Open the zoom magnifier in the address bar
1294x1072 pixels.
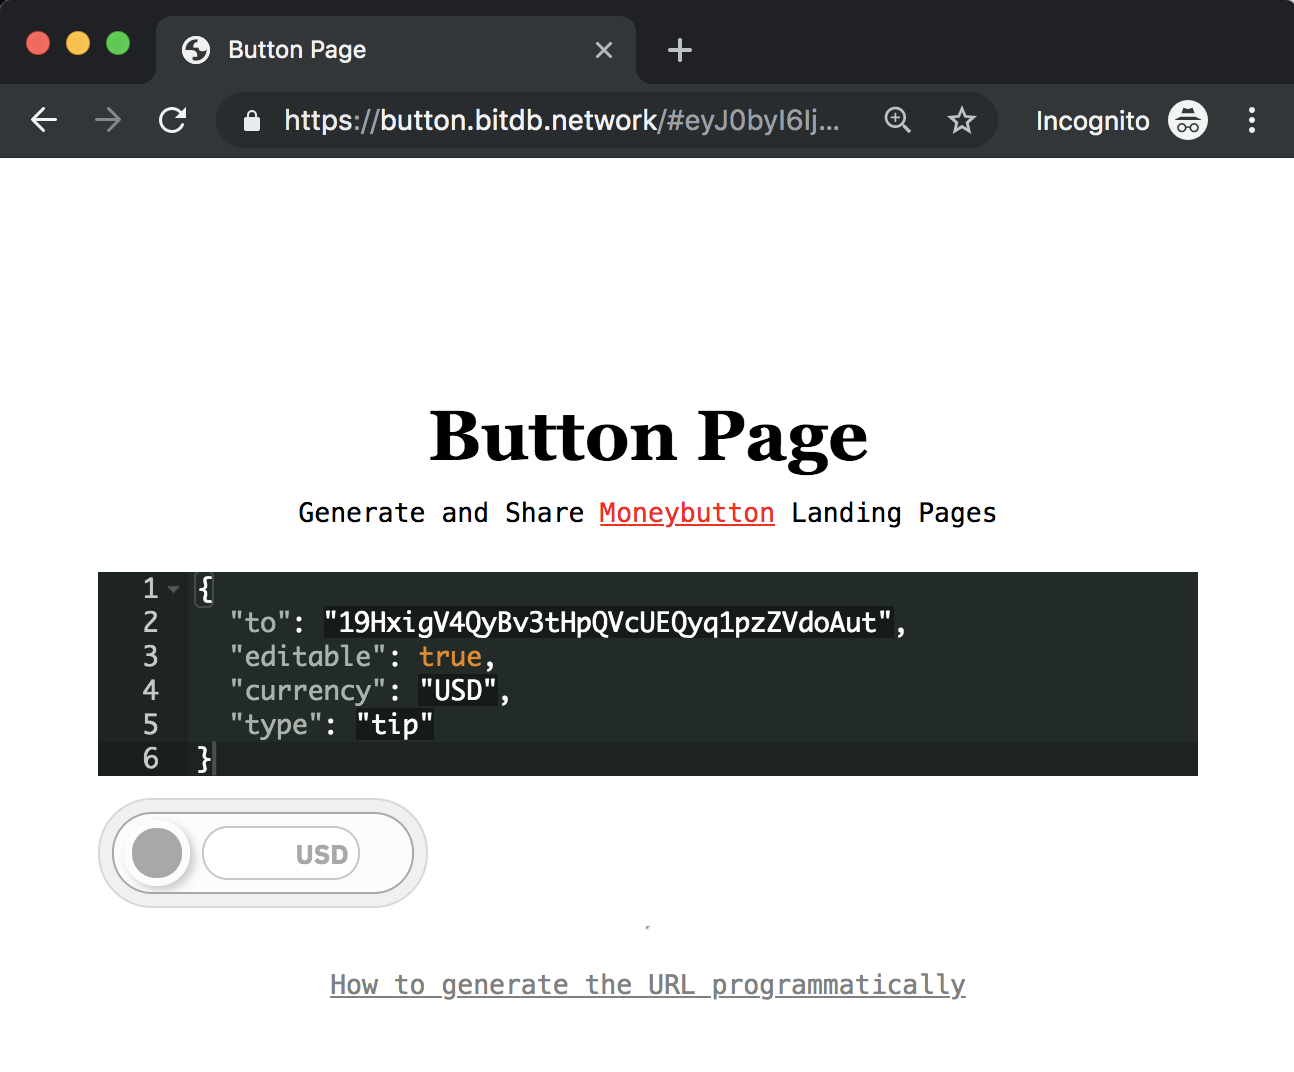tap(897, 120)
